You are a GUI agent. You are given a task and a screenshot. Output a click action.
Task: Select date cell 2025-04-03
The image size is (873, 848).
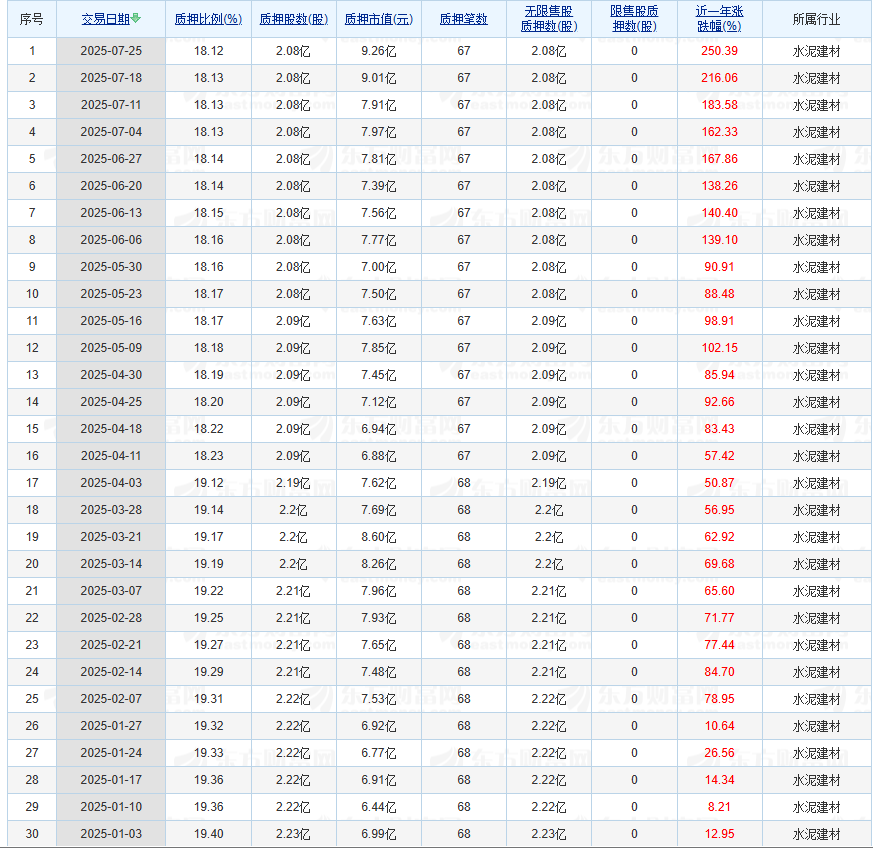click(x=111, y=483)
